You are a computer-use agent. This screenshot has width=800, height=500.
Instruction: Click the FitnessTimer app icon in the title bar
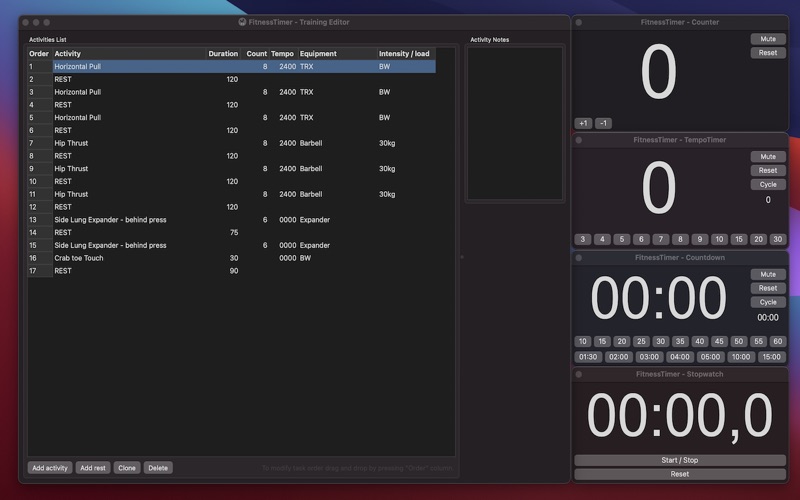(x=242, y=22)
